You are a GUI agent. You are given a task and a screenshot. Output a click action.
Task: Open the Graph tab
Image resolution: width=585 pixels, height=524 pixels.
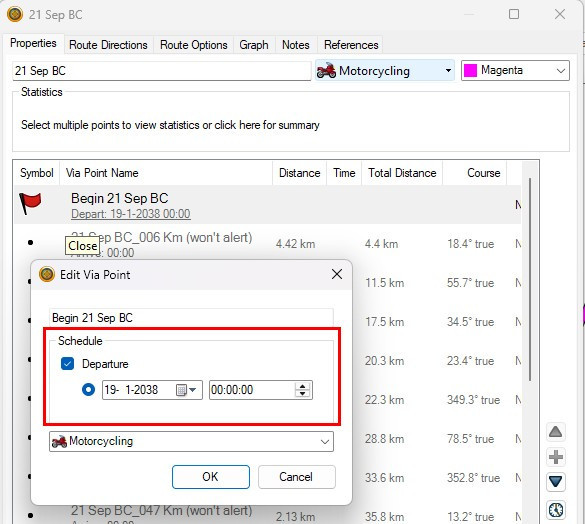254,45
